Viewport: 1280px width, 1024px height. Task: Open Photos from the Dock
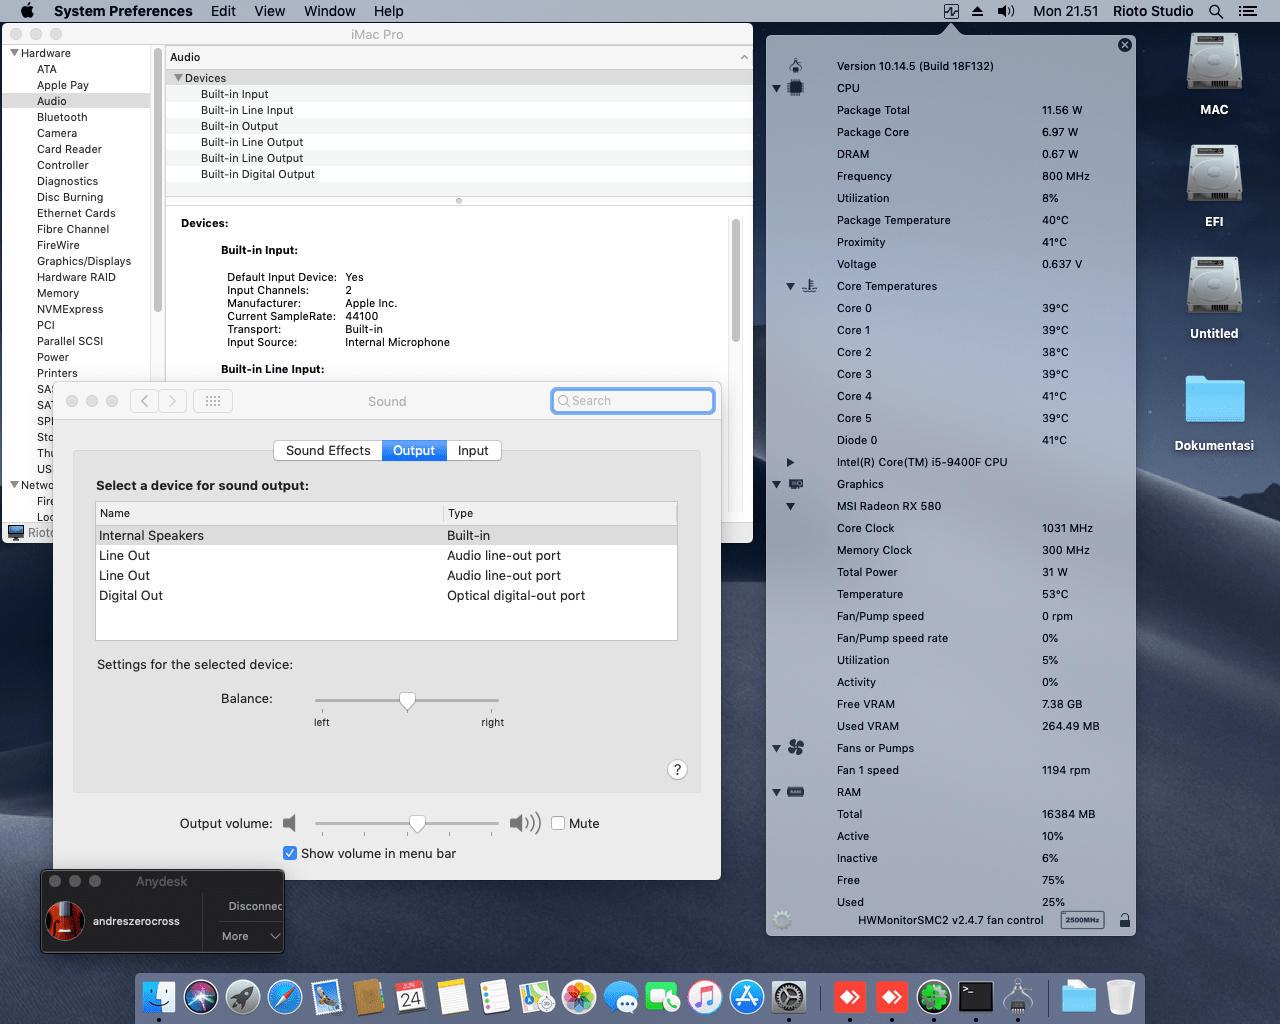[x=579, y=997]
